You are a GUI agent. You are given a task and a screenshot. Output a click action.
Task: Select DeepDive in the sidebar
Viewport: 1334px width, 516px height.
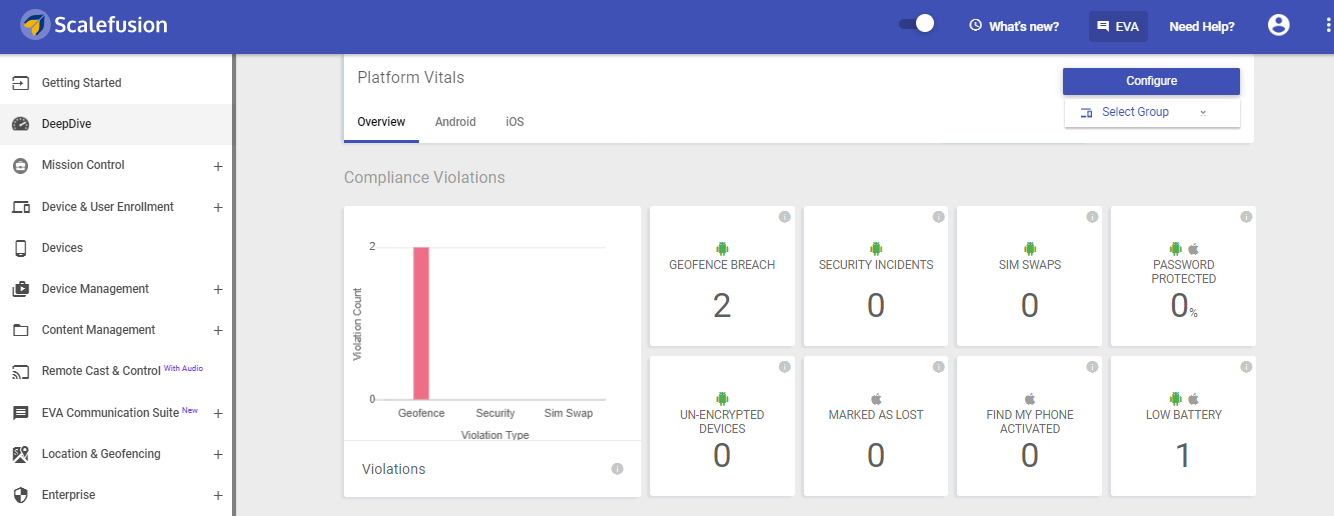coord(116,124)
